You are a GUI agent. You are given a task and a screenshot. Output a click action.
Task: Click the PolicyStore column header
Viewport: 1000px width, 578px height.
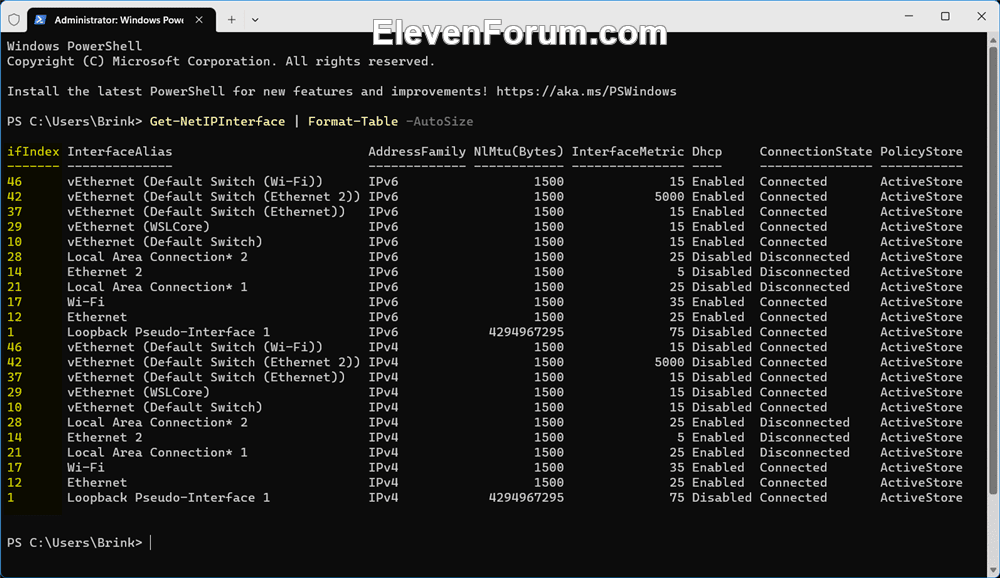point(921,151)
